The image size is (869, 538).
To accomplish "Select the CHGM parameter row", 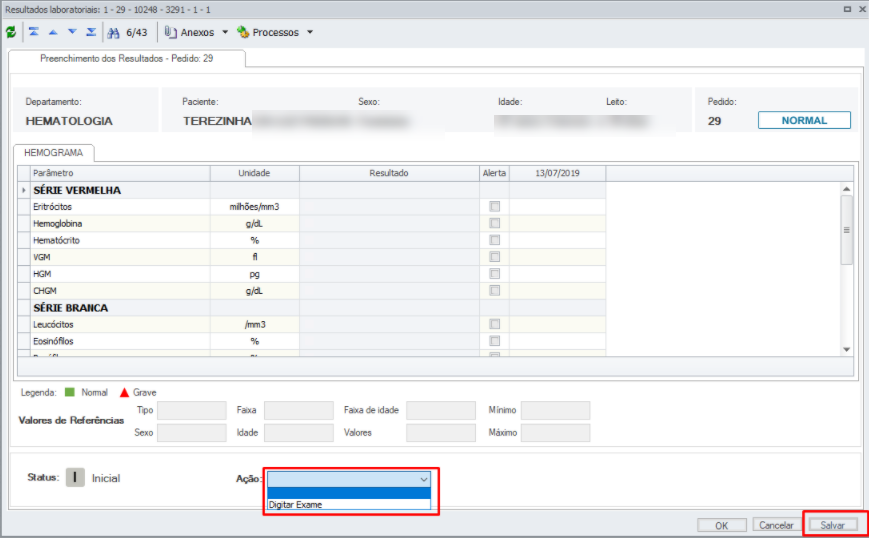I will (x=311, y=290).
